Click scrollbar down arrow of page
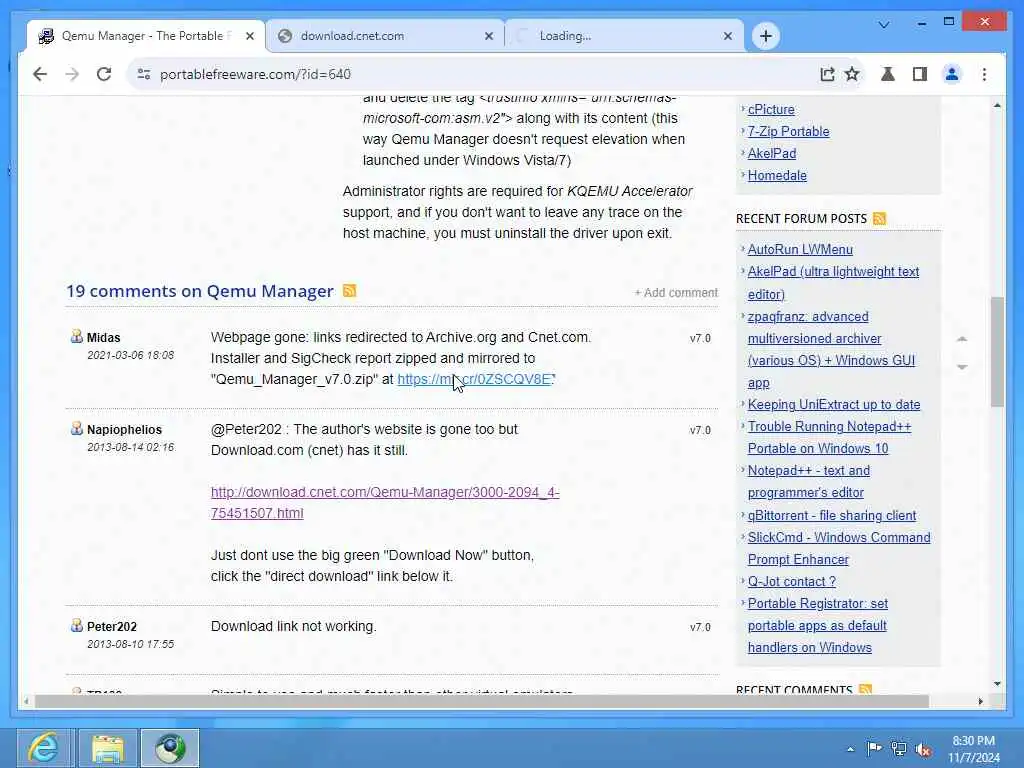Image resolution: width=1024 pixels, height=768 pixels. [997, 684]
